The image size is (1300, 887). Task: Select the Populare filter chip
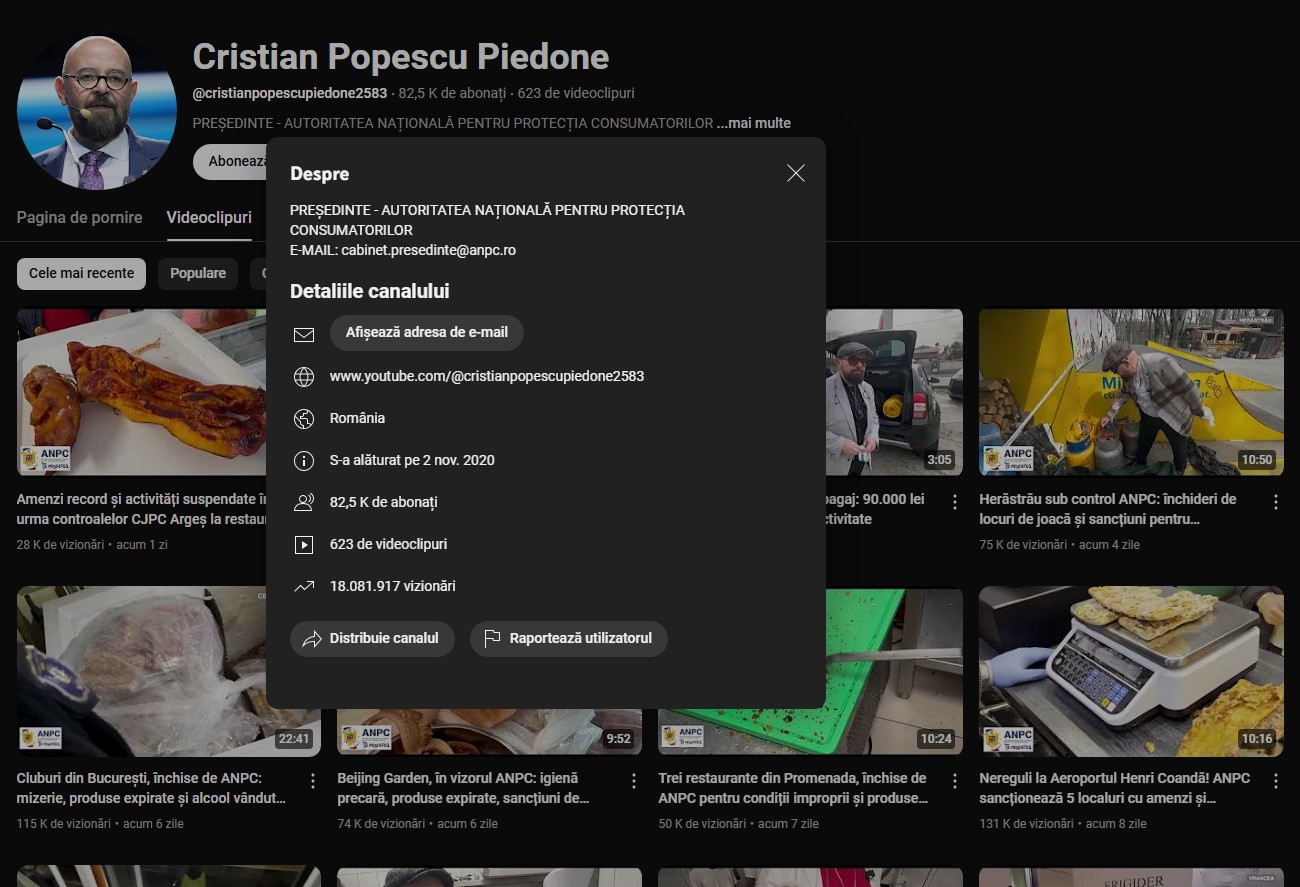click(197, 274)
